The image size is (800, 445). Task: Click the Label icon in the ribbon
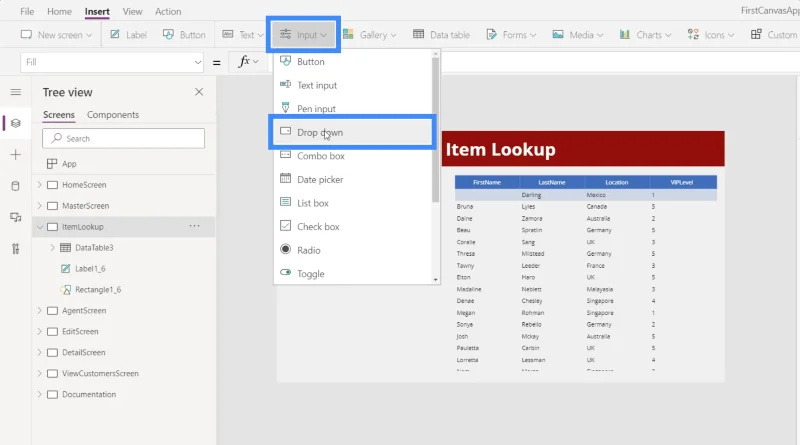(115, 34)
